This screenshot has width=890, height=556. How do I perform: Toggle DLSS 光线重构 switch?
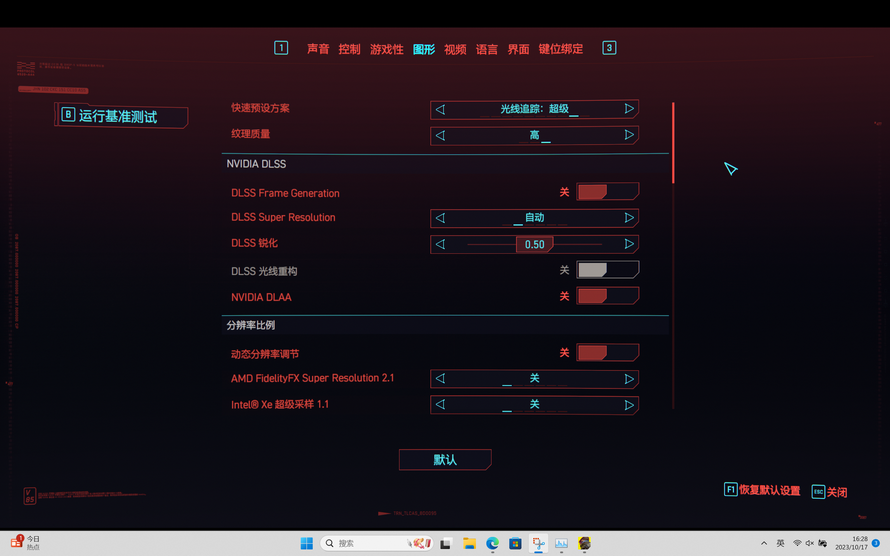tap(607, 269)
